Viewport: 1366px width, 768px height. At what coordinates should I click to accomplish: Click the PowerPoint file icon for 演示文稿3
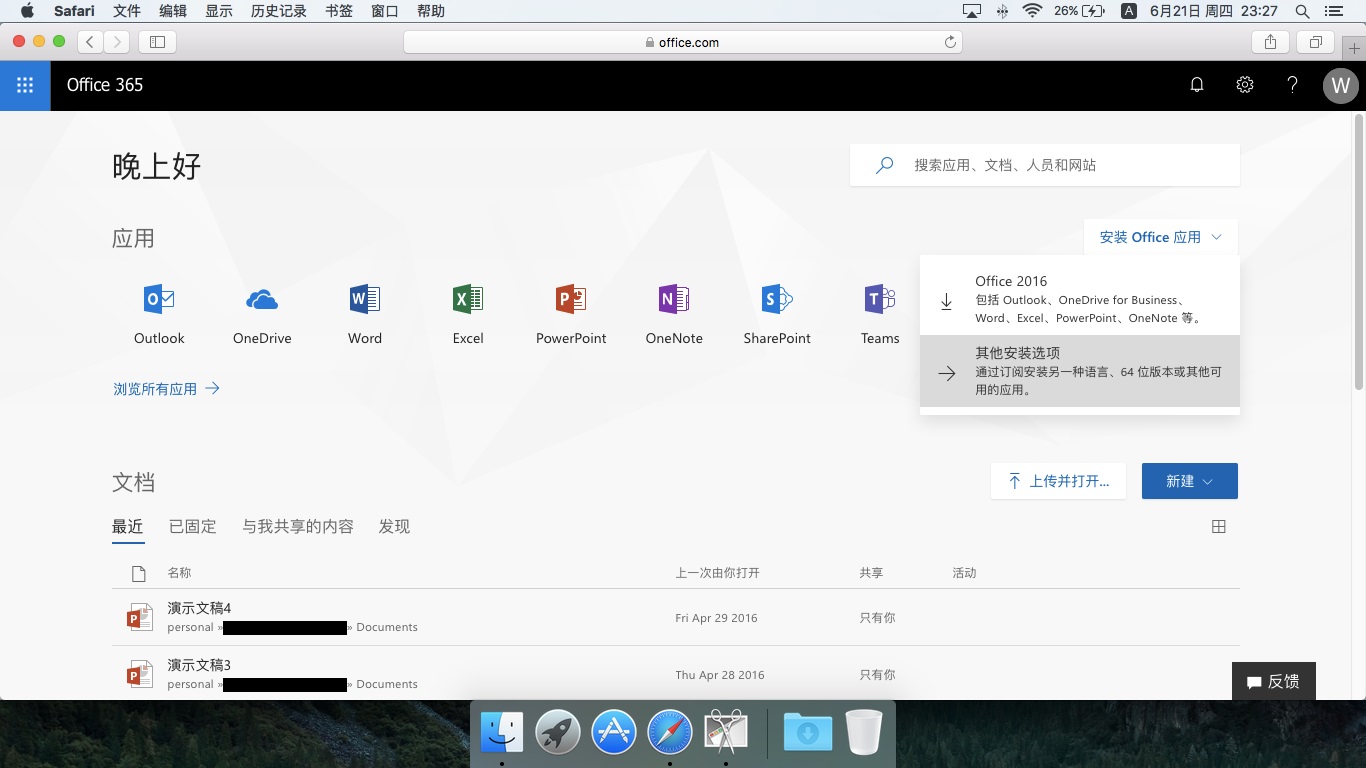[139, 674]
